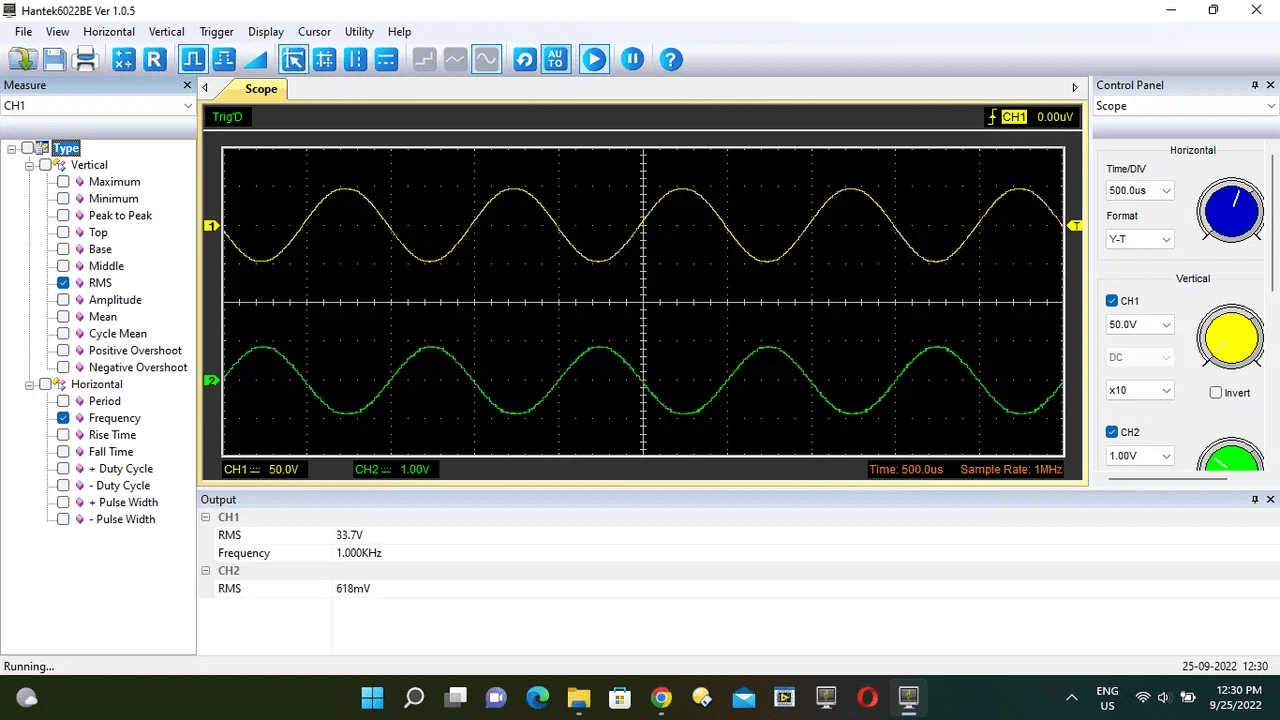Click the sine interpolation toolbar icon

click(x=486, y=59)
